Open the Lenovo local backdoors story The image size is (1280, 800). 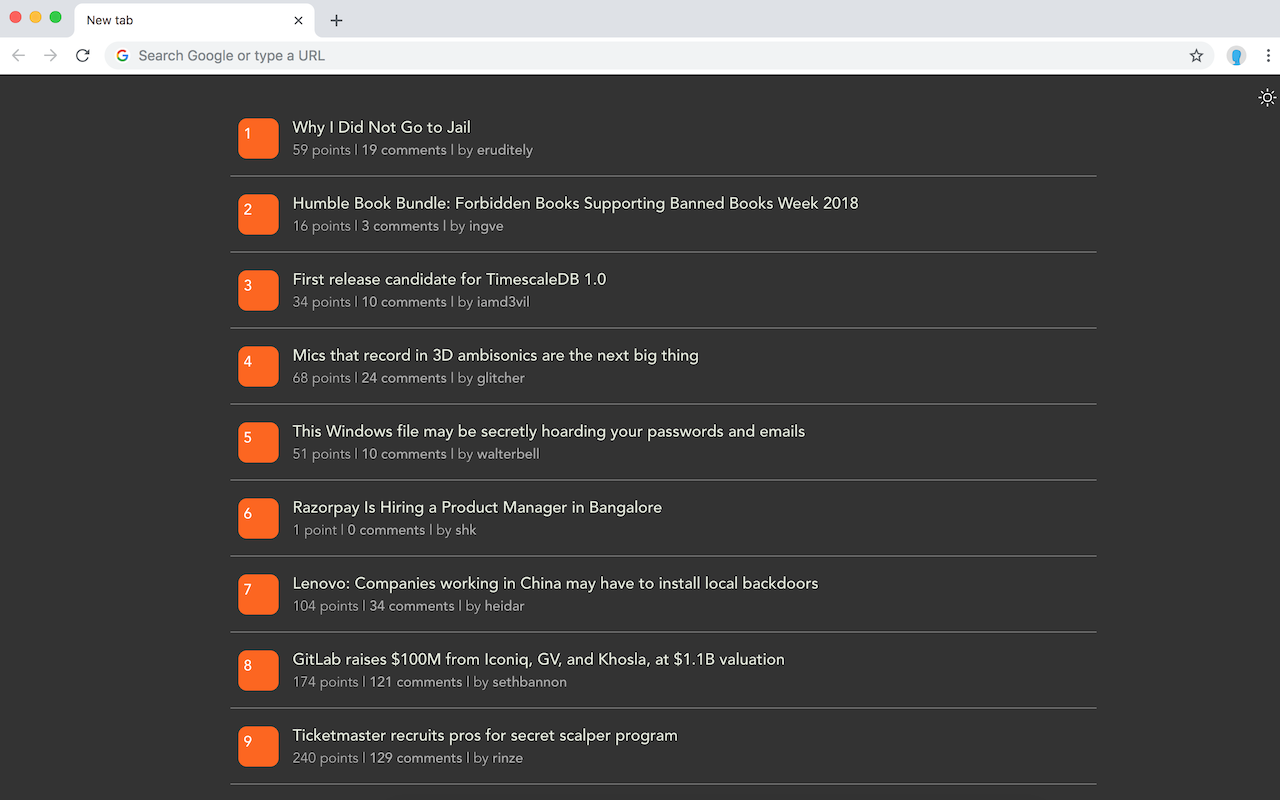[555, 583]
